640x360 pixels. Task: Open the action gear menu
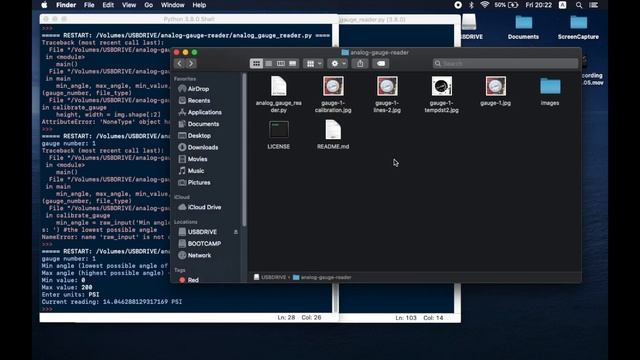(x=338, y=63)
